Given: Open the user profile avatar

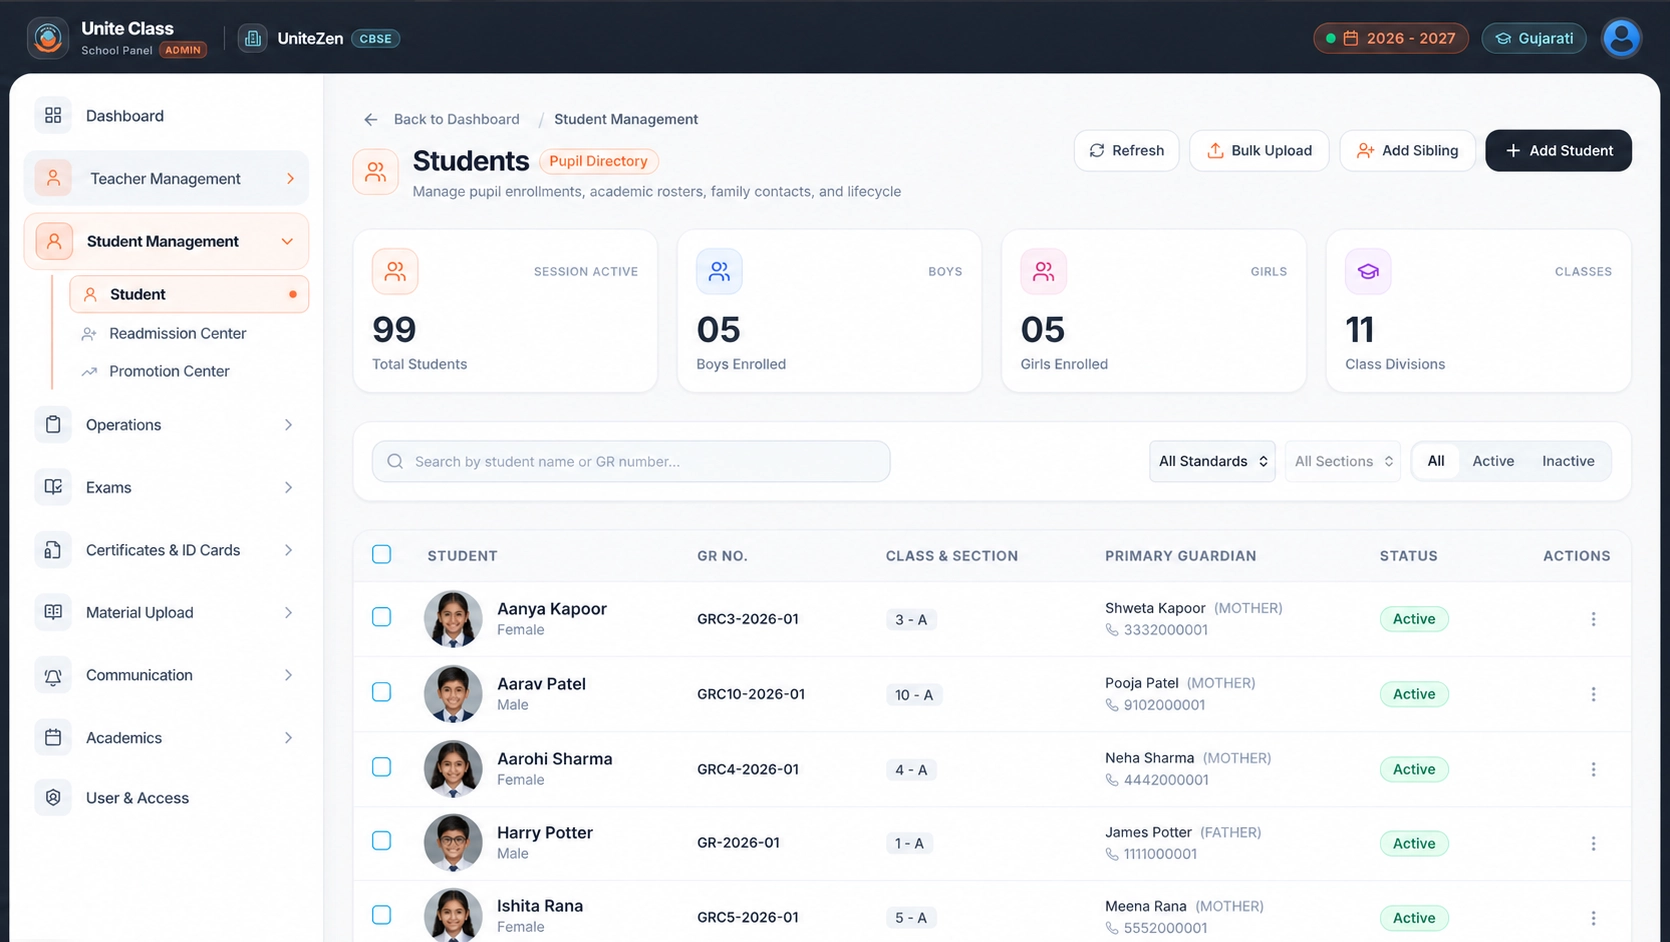Looking at the screenshot, I should pos(1621,38).
